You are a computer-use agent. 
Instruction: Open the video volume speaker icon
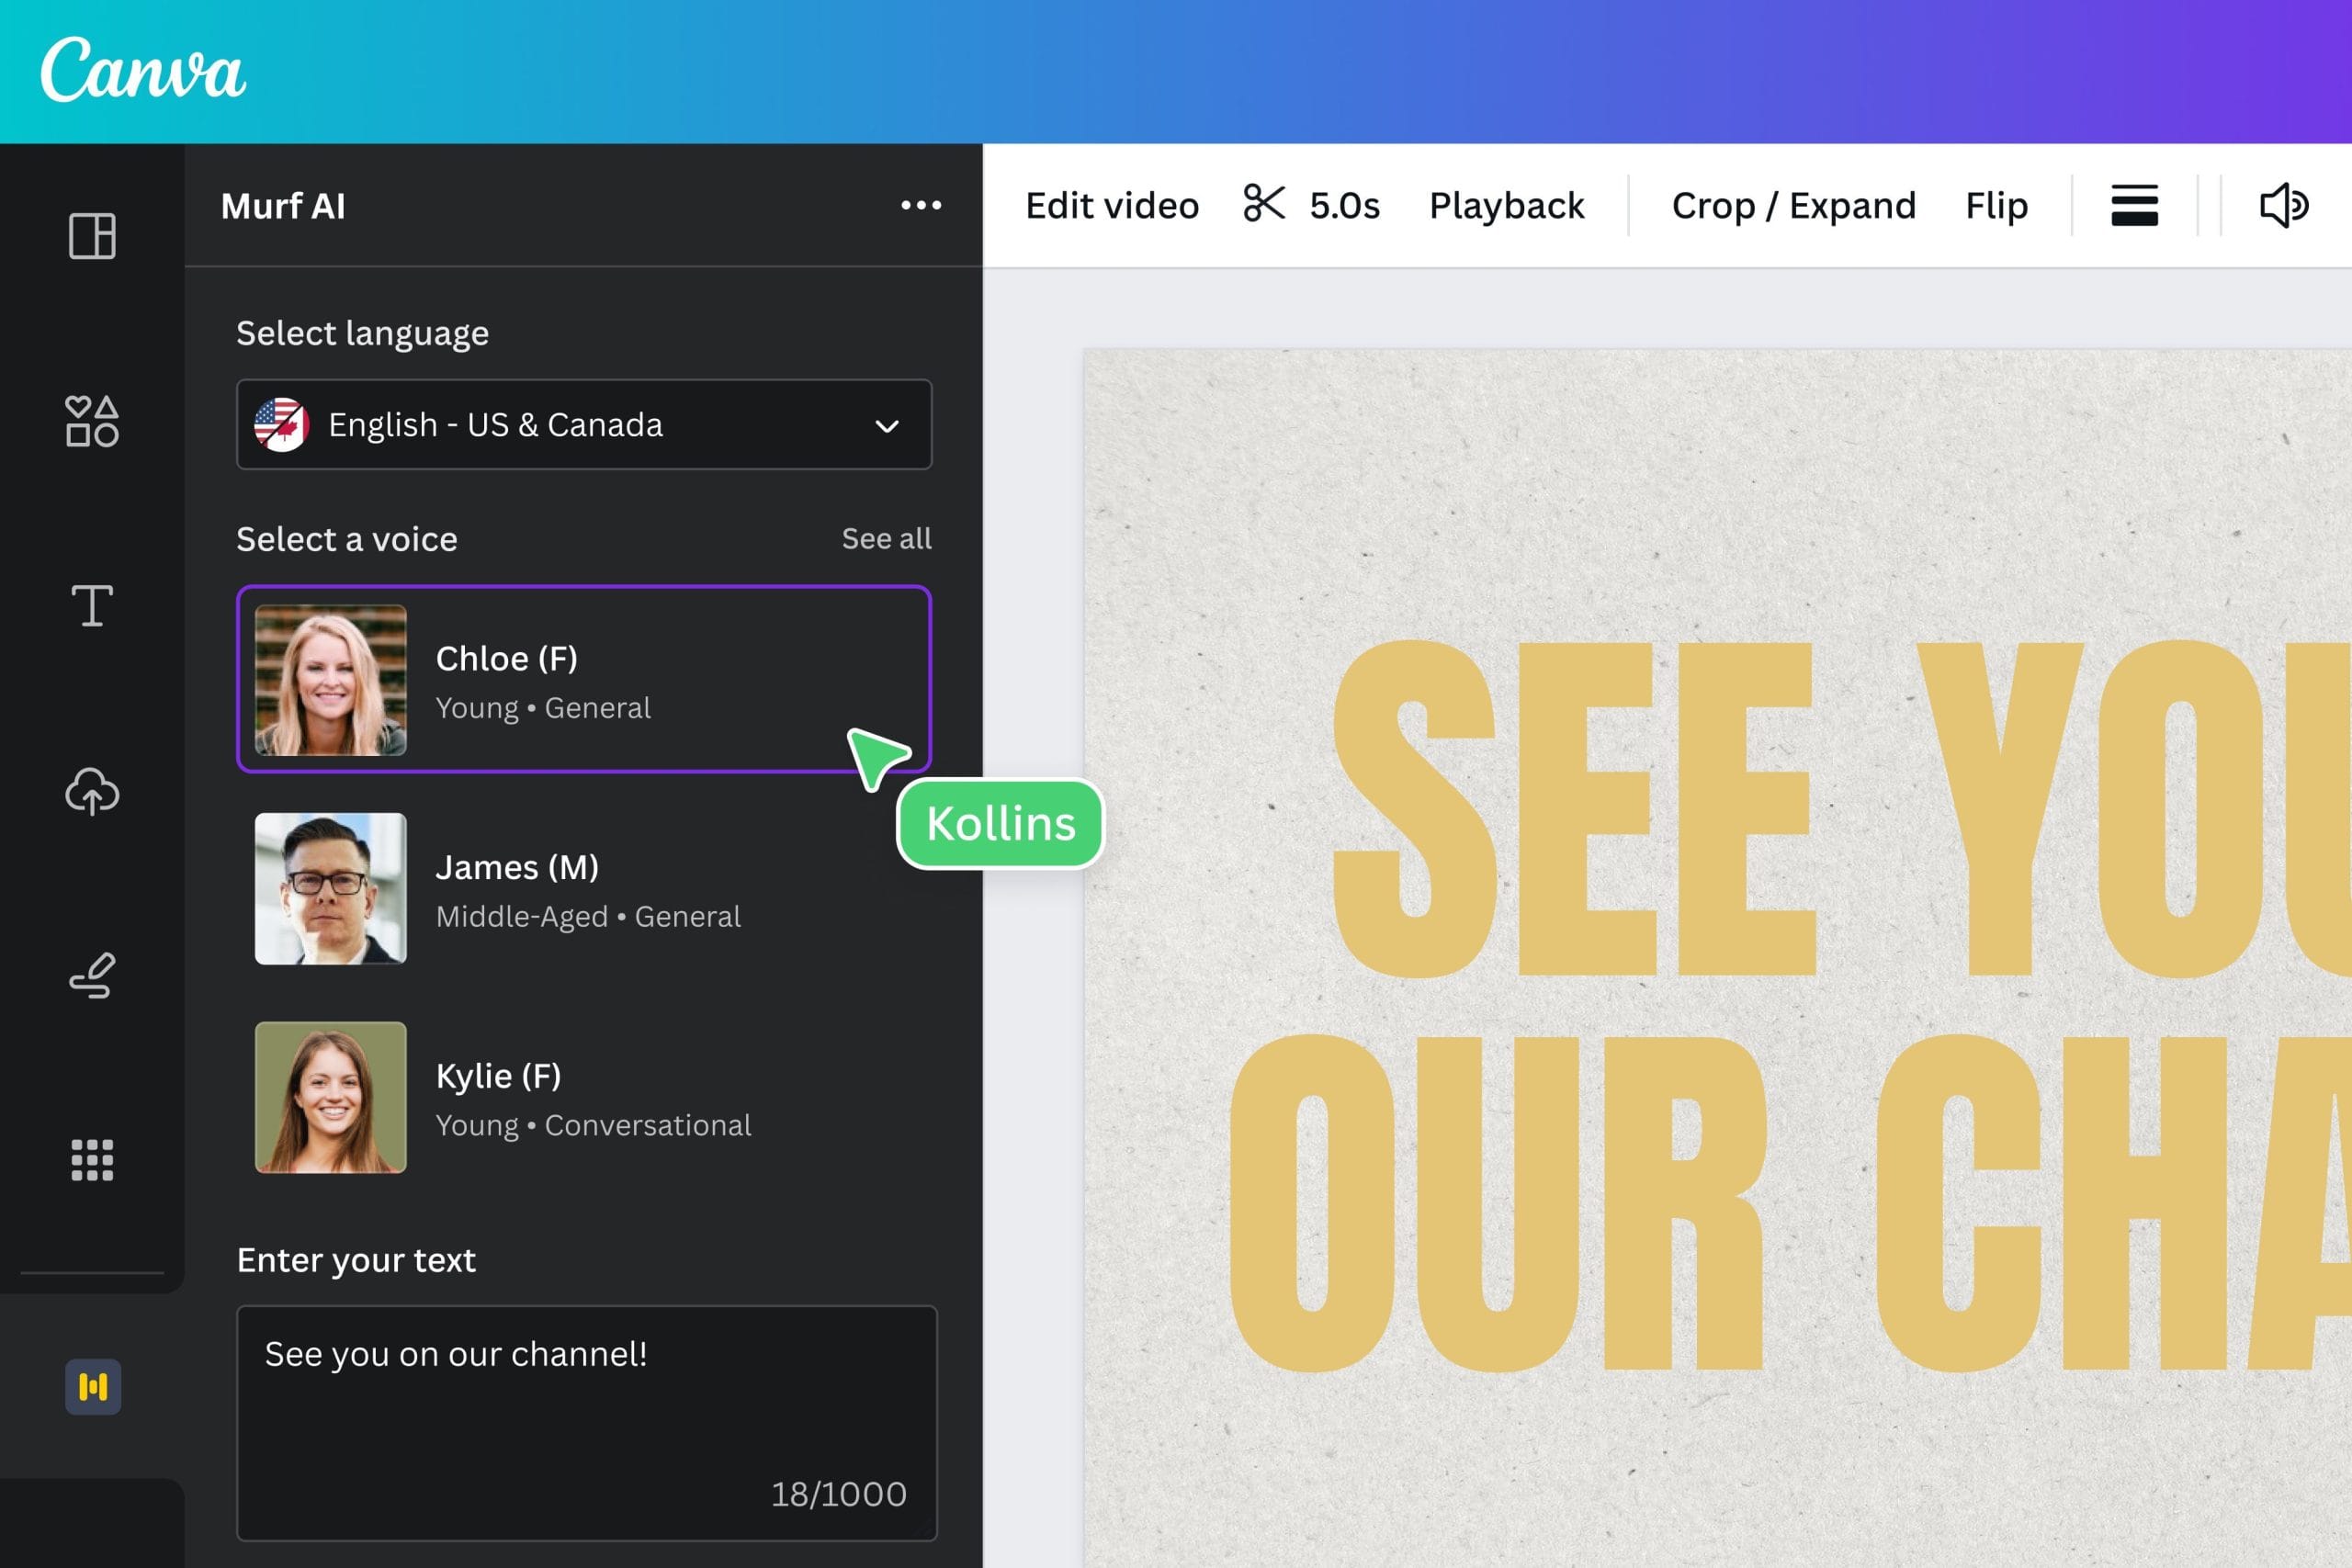(2283, 205)
